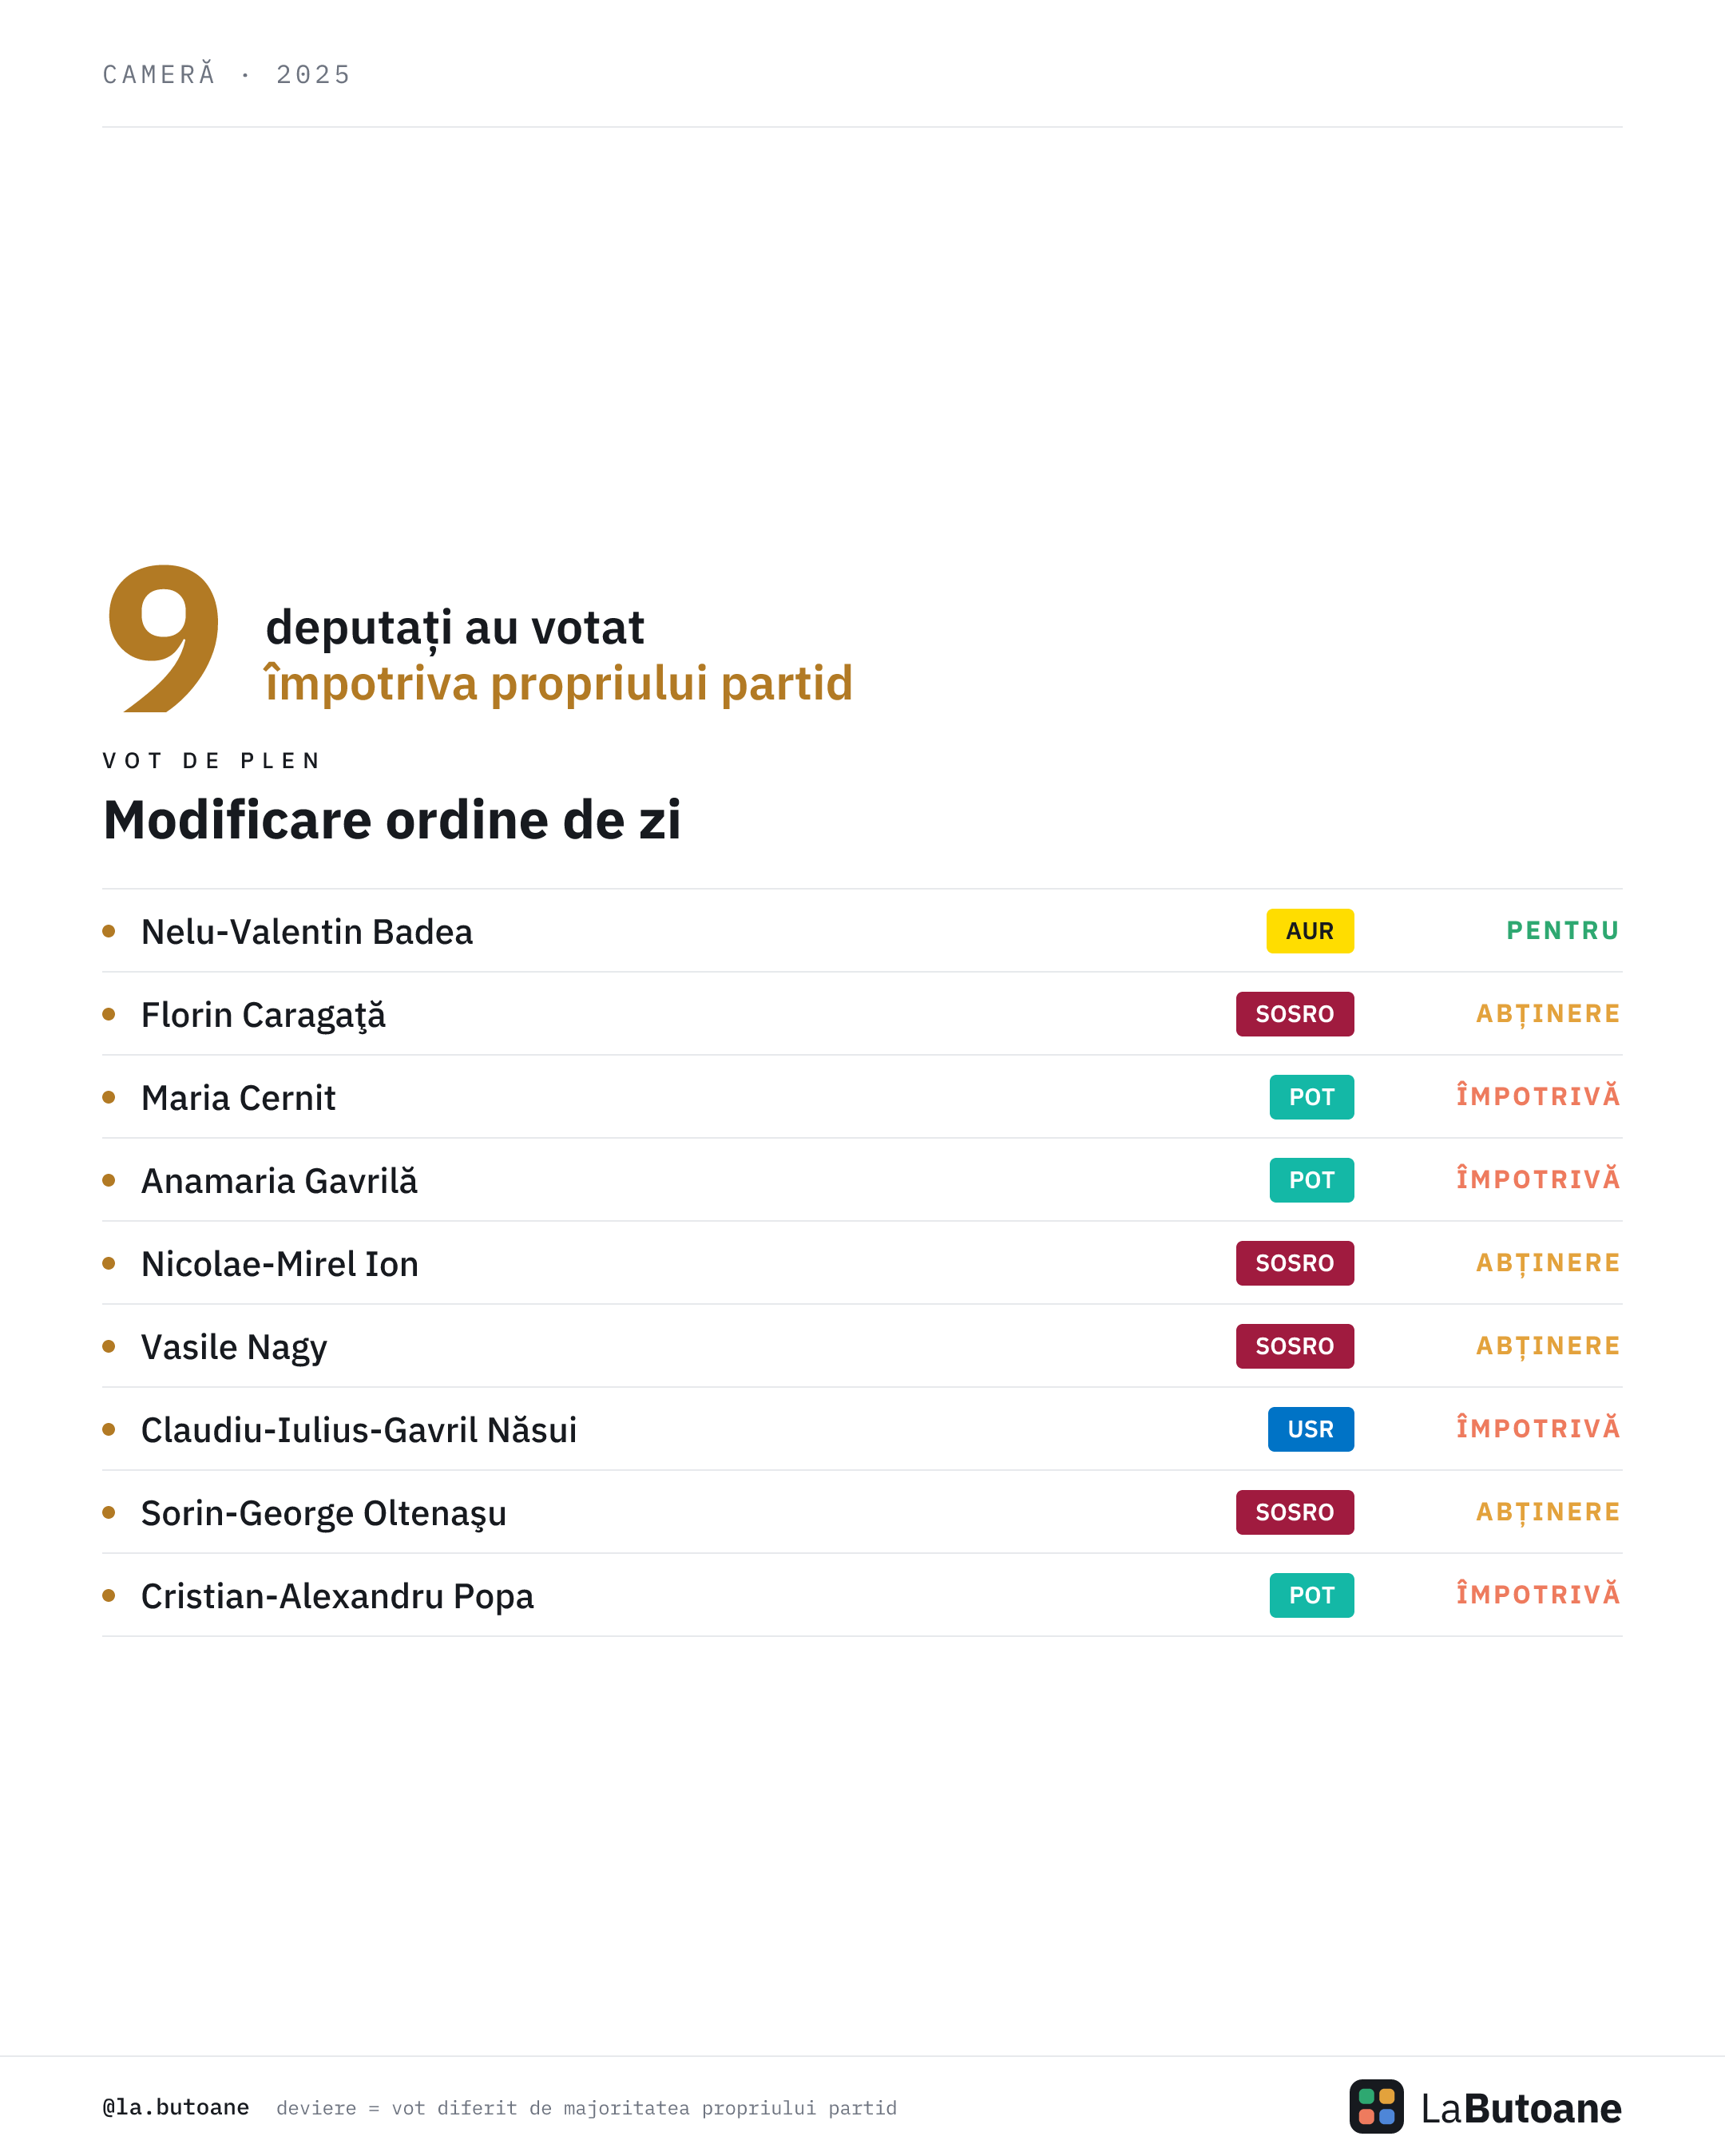This screenshot has height=2156, width=1725.
Task: Click the POT badge beside Cristian-Alexandru Popa
Action: 1312,1595
